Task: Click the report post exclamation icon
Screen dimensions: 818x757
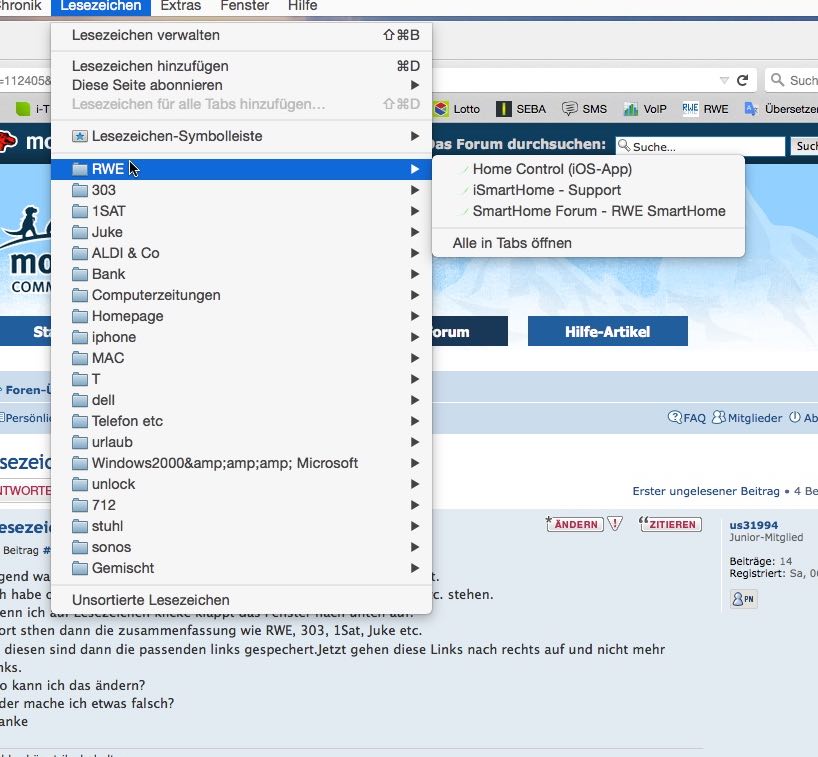Action: 615,524
